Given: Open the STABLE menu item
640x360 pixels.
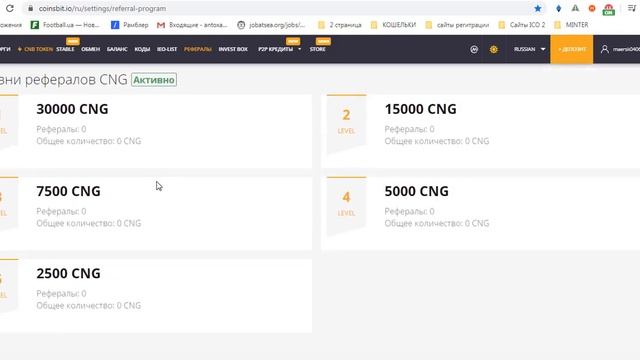Looking at the screenshot, I should (x=65, y=49).
